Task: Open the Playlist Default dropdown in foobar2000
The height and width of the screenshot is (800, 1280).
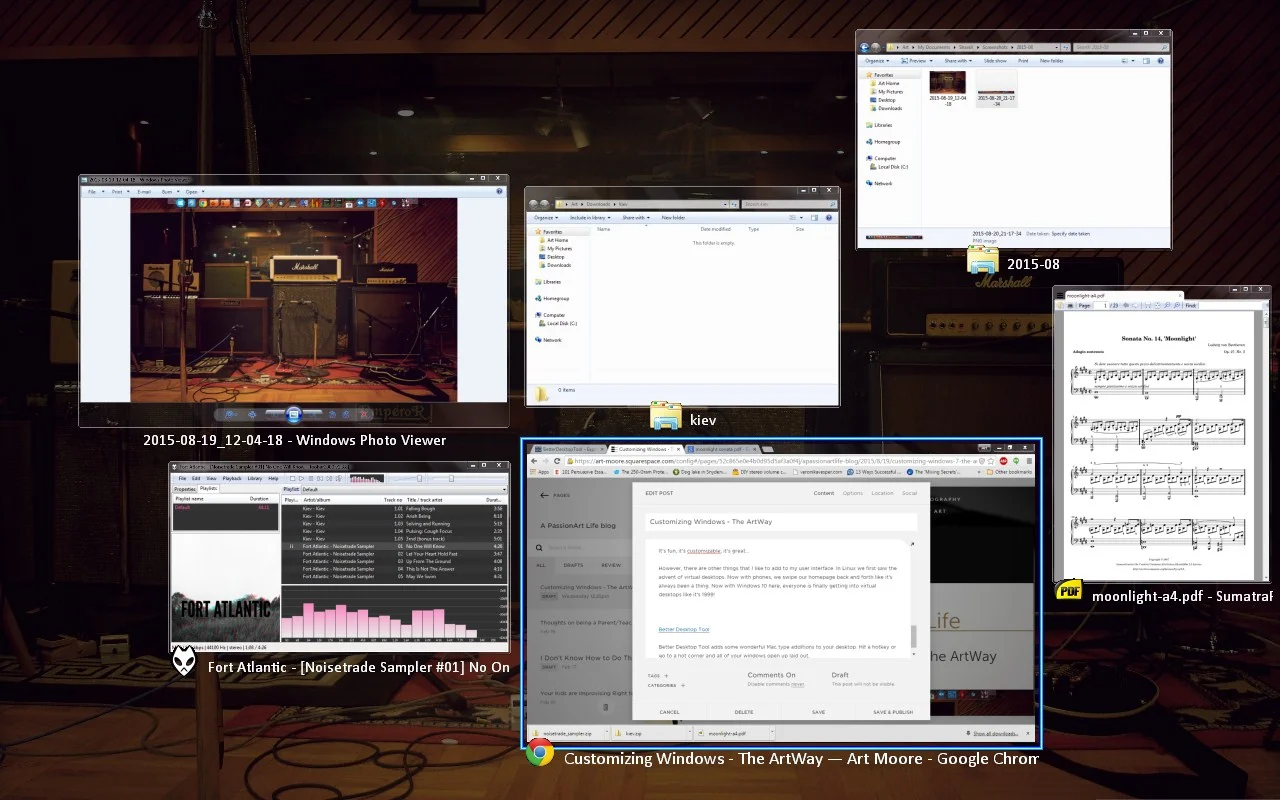Action: 404,489
